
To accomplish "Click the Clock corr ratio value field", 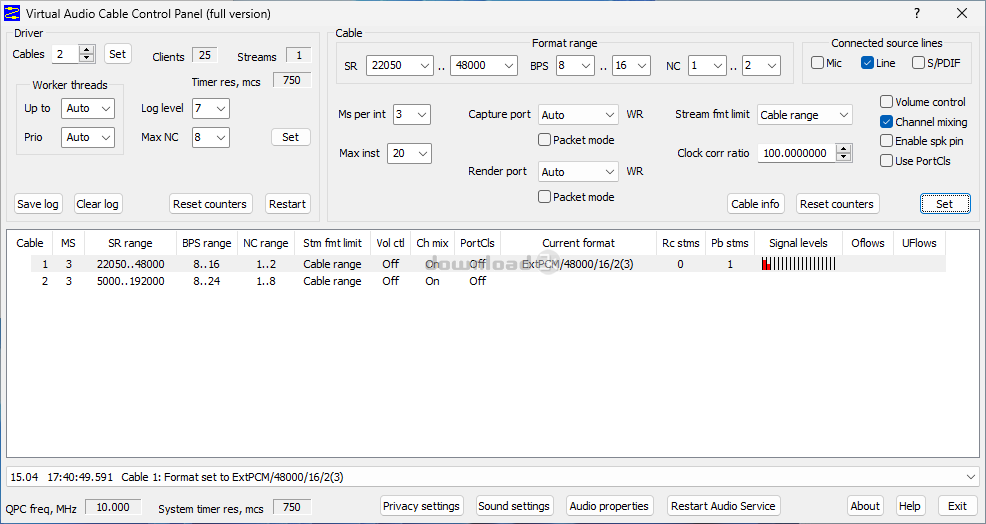I will (797, 153).
